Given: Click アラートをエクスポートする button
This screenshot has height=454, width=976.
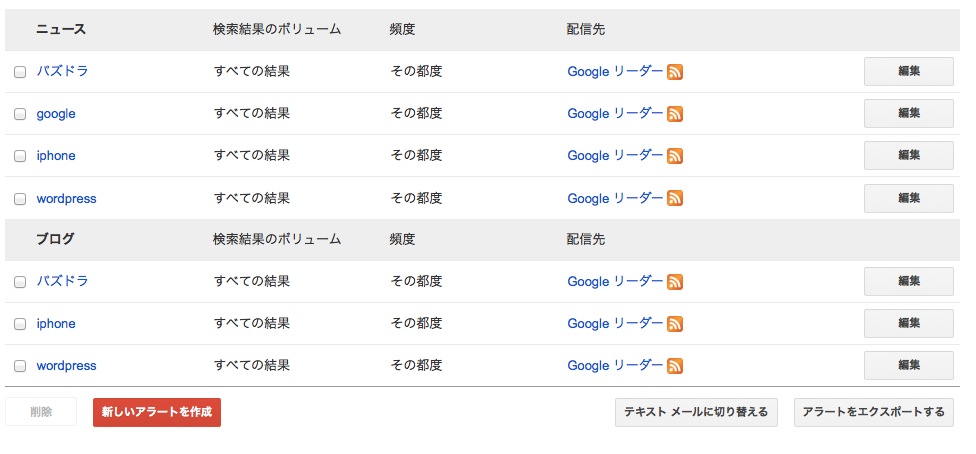Looking at the screenshot, I should pyautogui.click(x=873, y=412).
